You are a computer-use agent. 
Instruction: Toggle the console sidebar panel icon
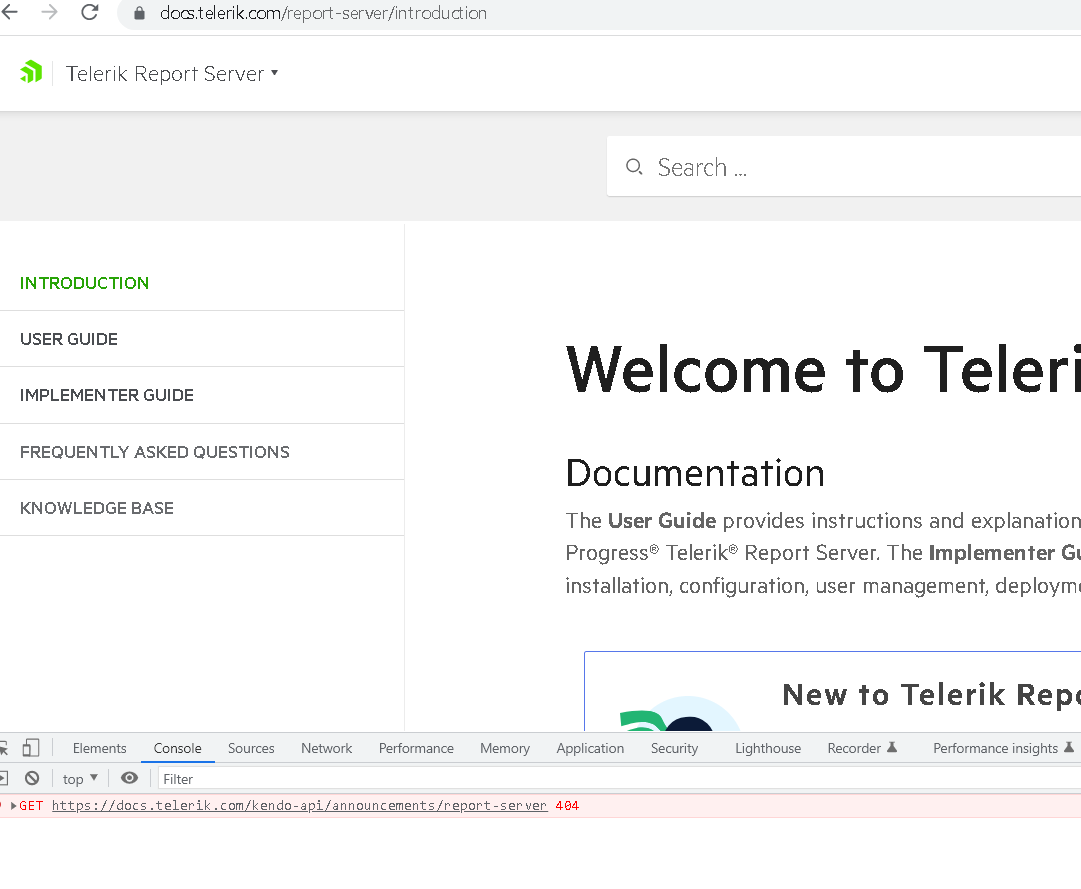3,778
